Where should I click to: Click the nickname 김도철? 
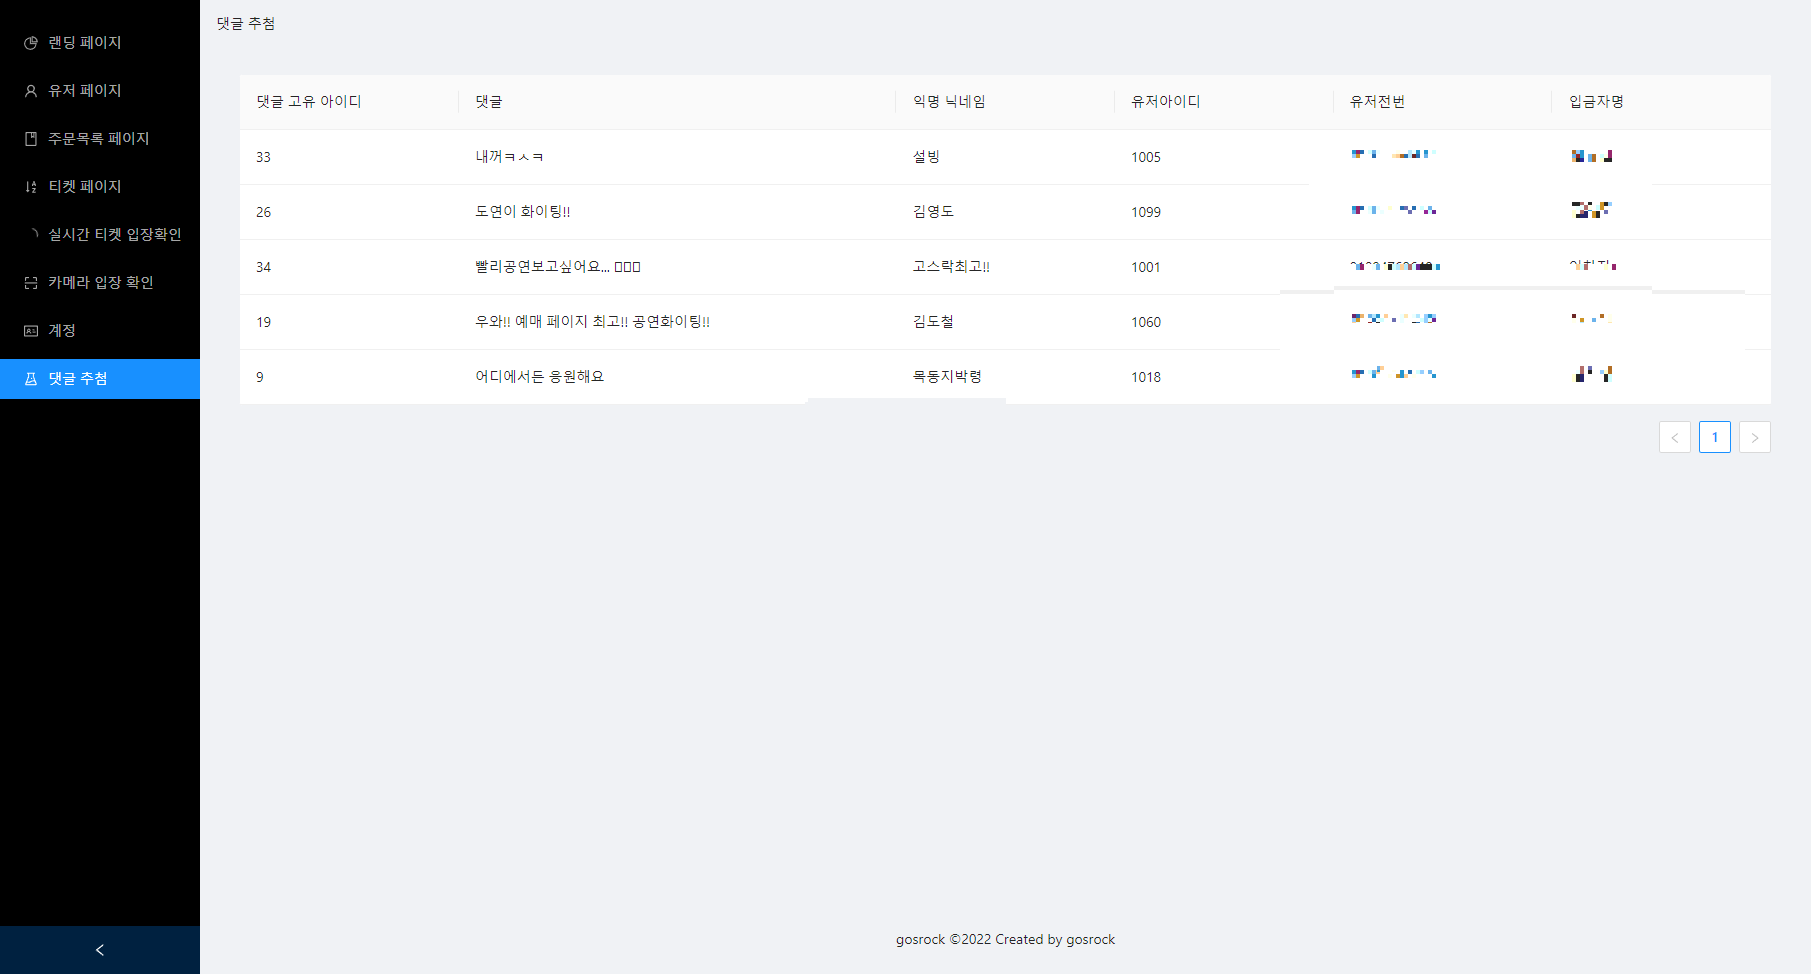933,322
